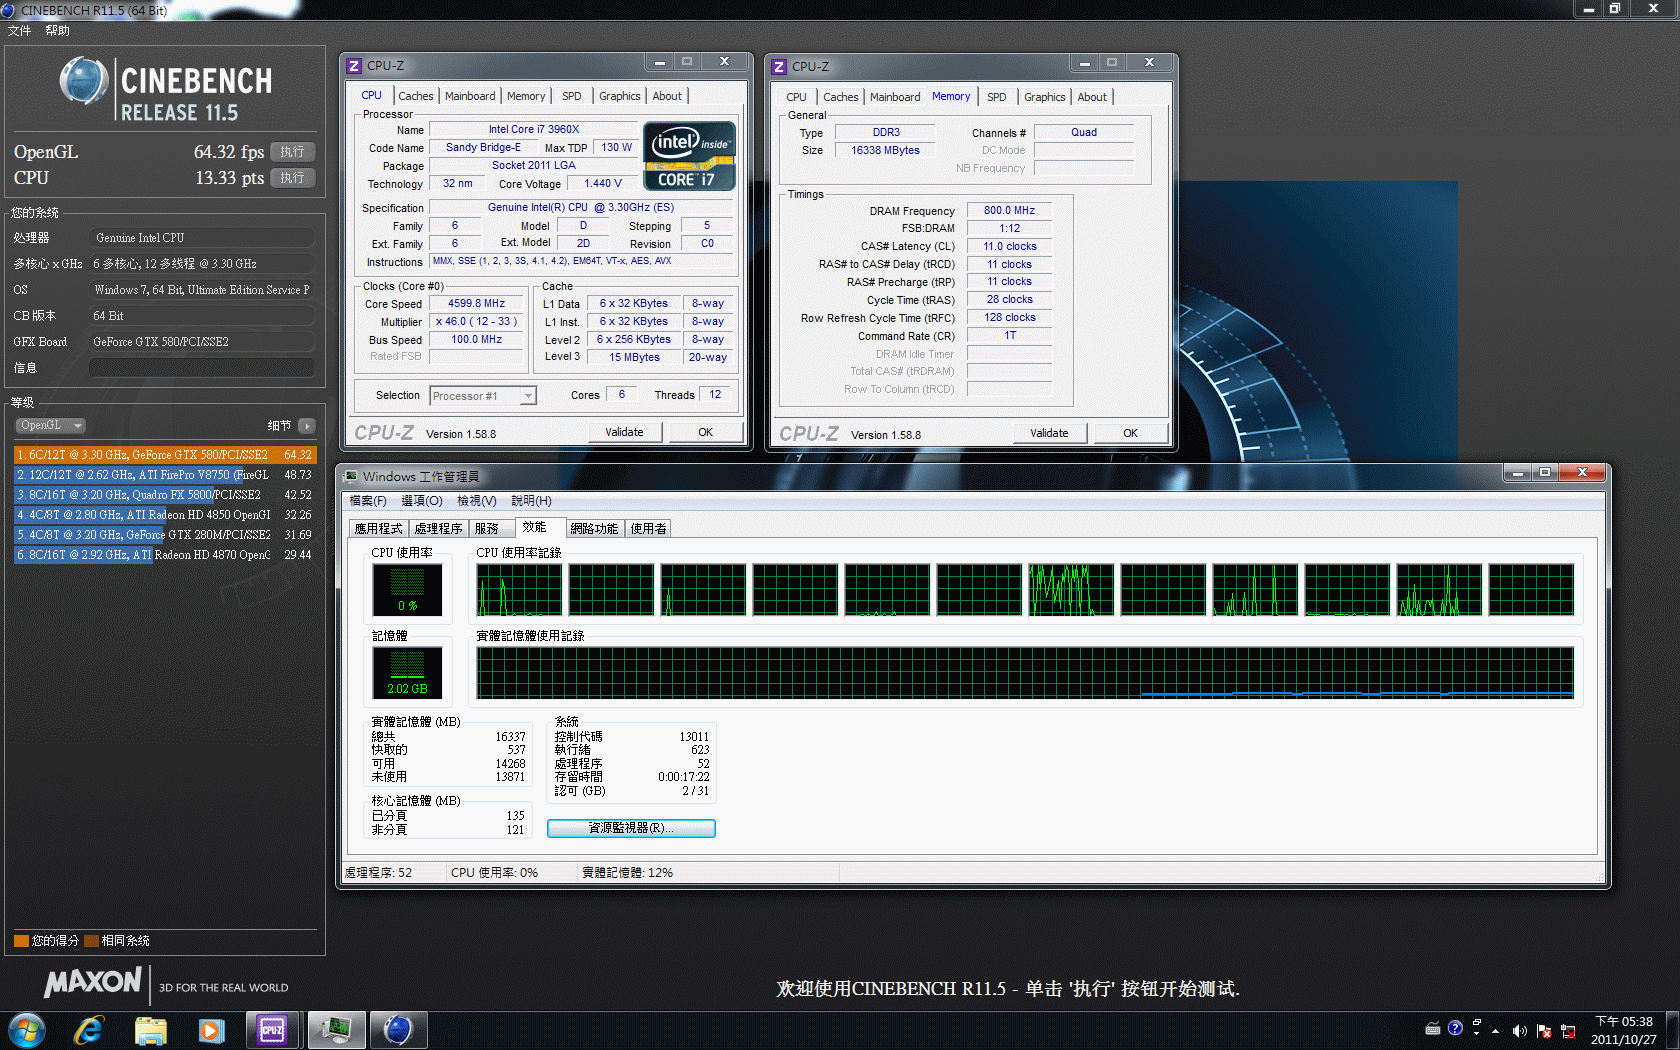Open 檢視(V) menu in Task Manager

coord(477,501)
